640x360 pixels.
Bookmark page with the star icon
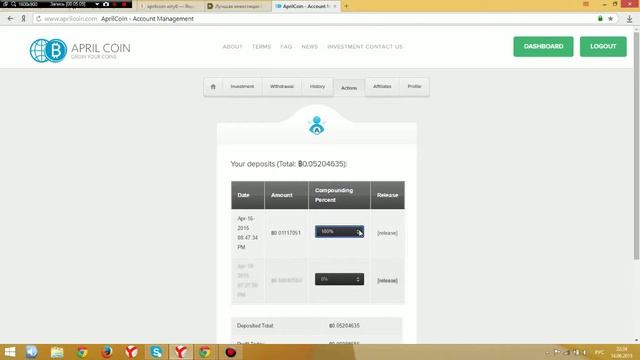coord(610,18)
